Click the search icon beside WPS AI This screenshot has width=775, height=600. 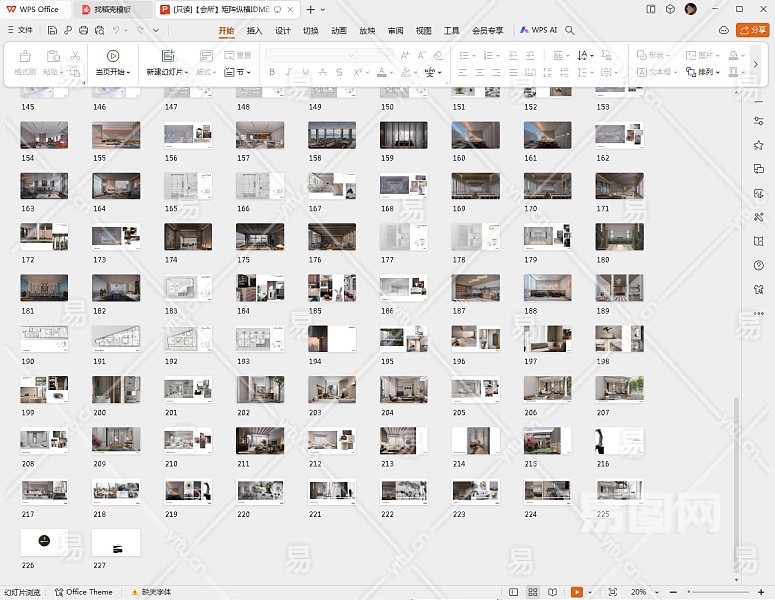[x=570, y=31]
